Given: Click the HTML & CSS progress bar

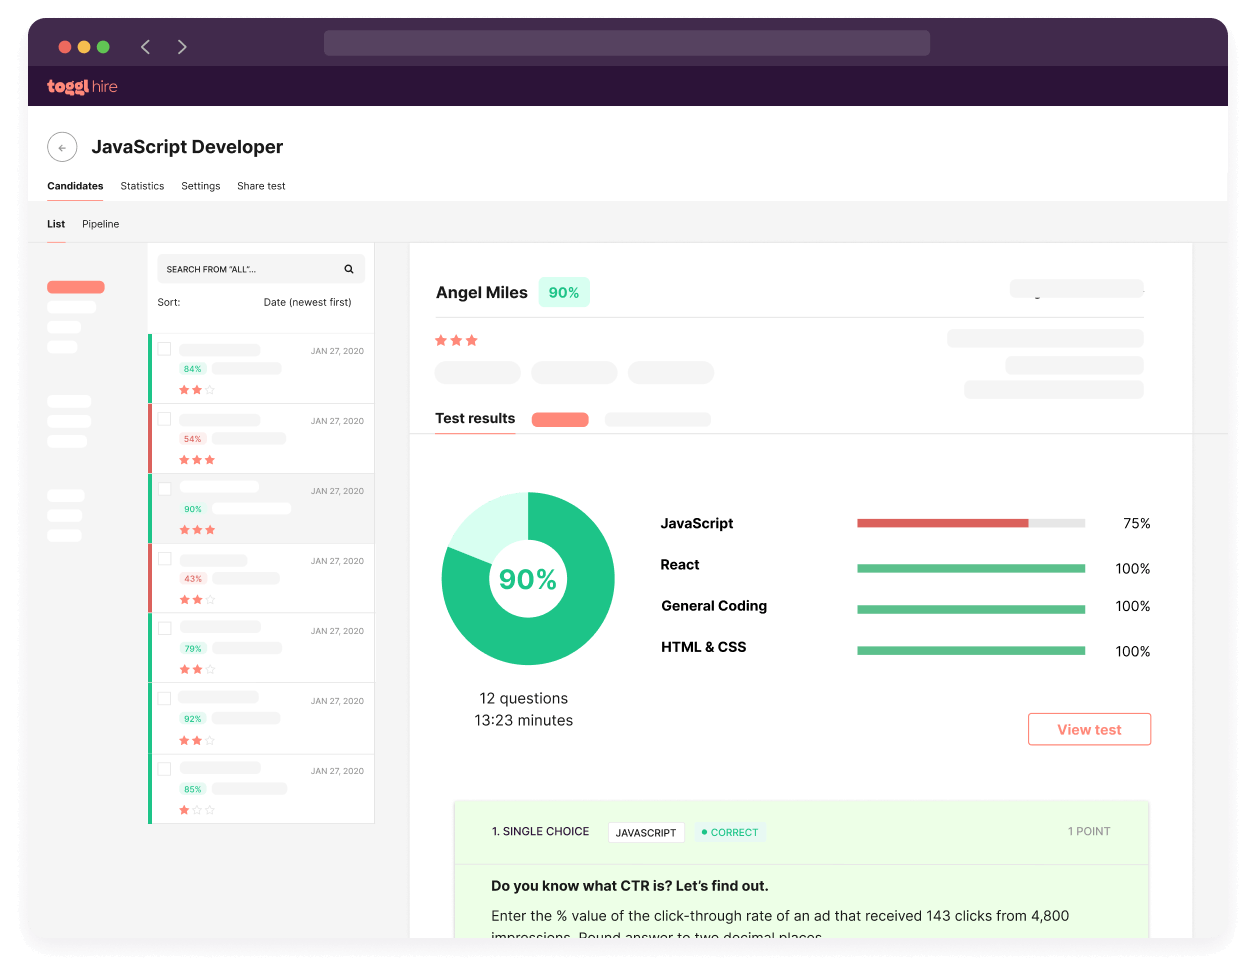Looking at the screenshot, I should 971,650.
